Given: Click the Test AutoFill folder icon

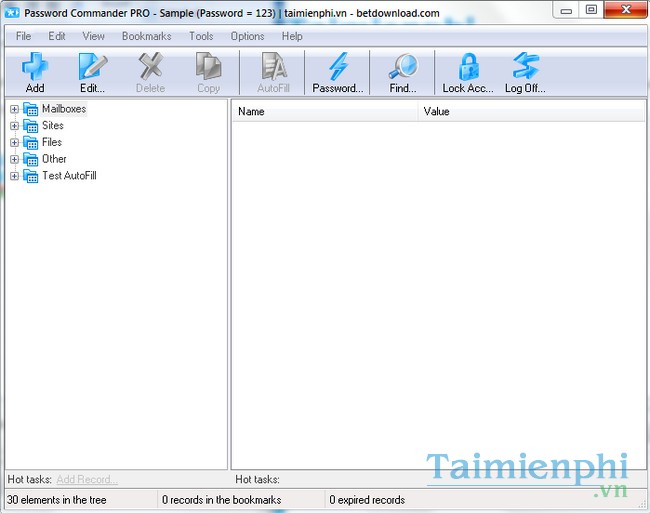Looking at the screenshot, I should [31, 176].
